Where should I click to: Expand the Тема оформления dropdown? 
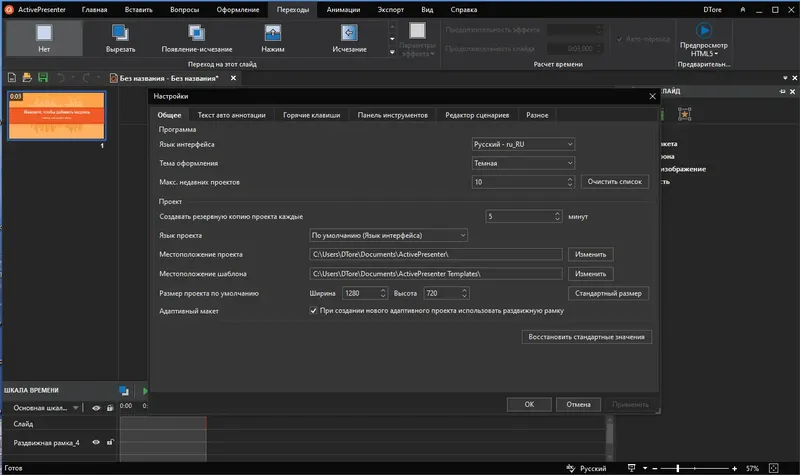click(523, 163)
